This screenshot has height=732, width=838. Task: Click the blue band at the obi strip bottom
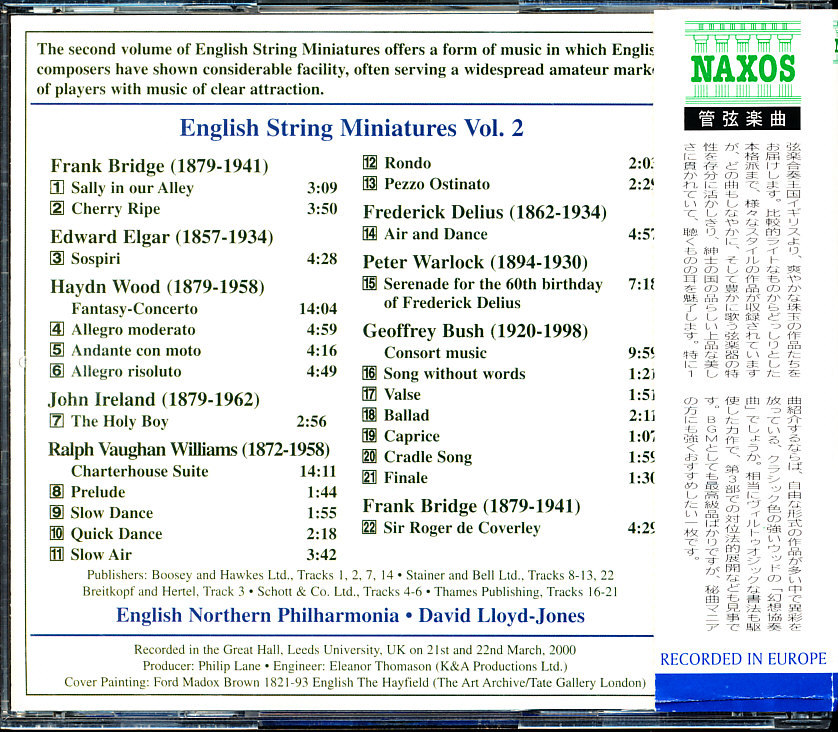click(743, 692)
